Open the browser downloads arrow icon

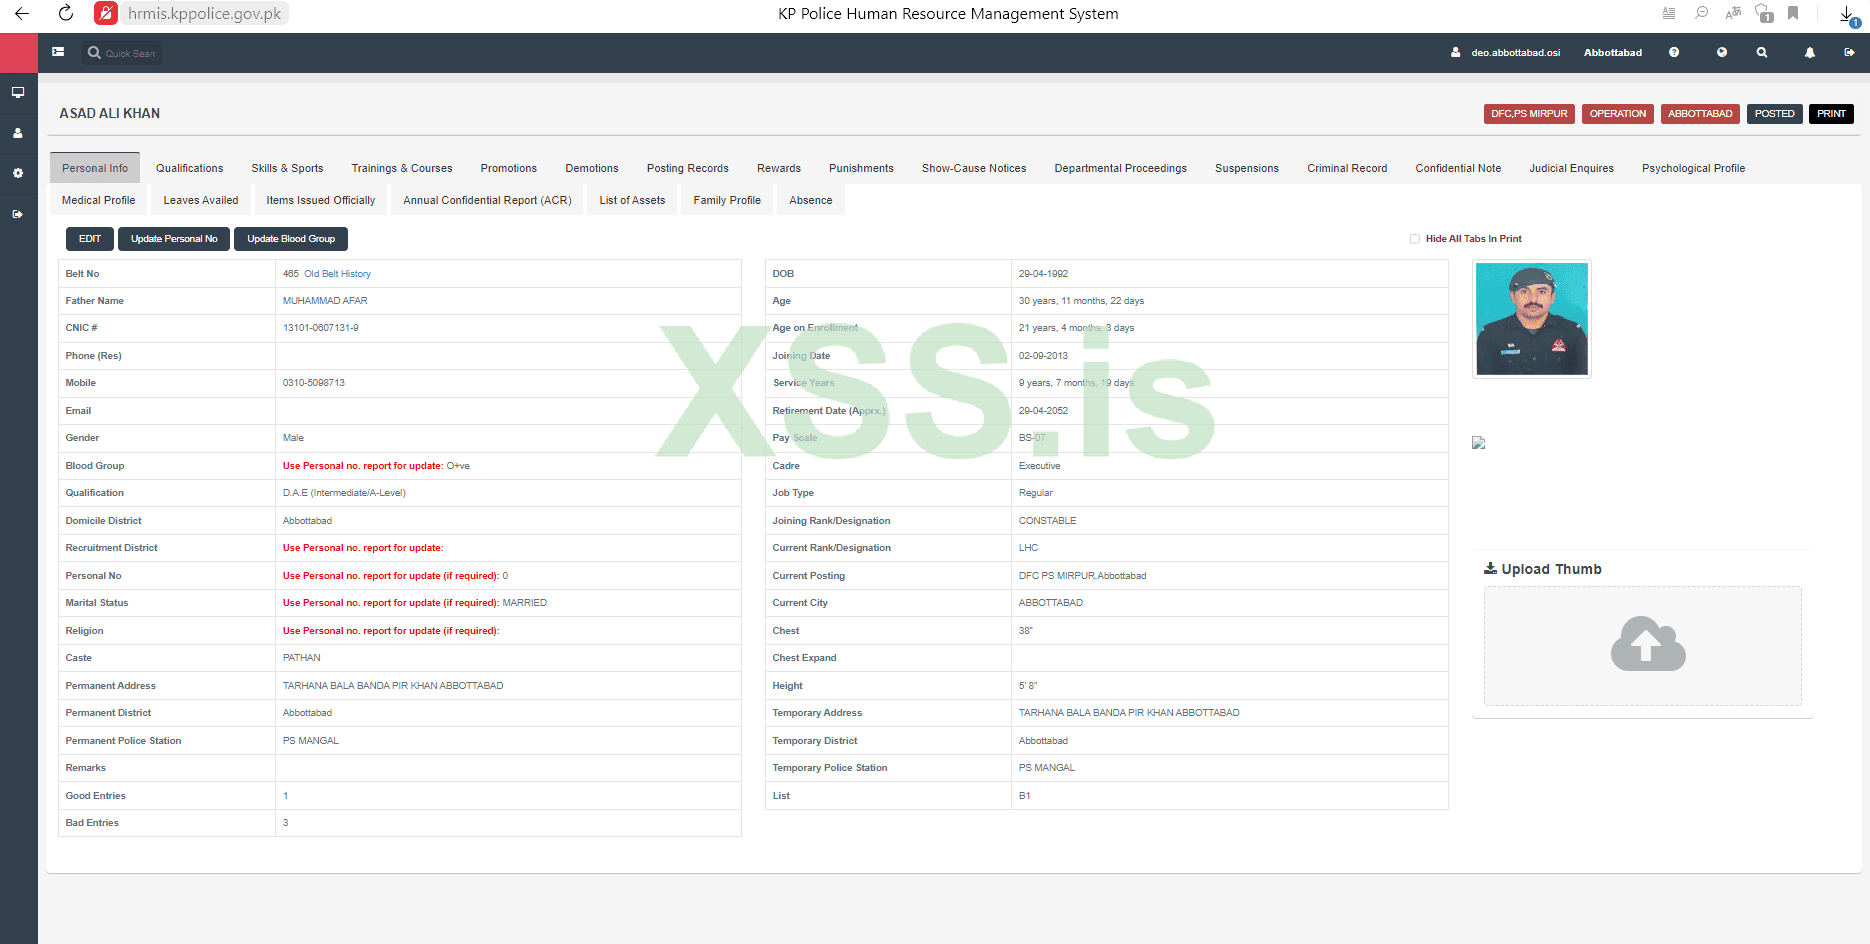point(1847,14)
